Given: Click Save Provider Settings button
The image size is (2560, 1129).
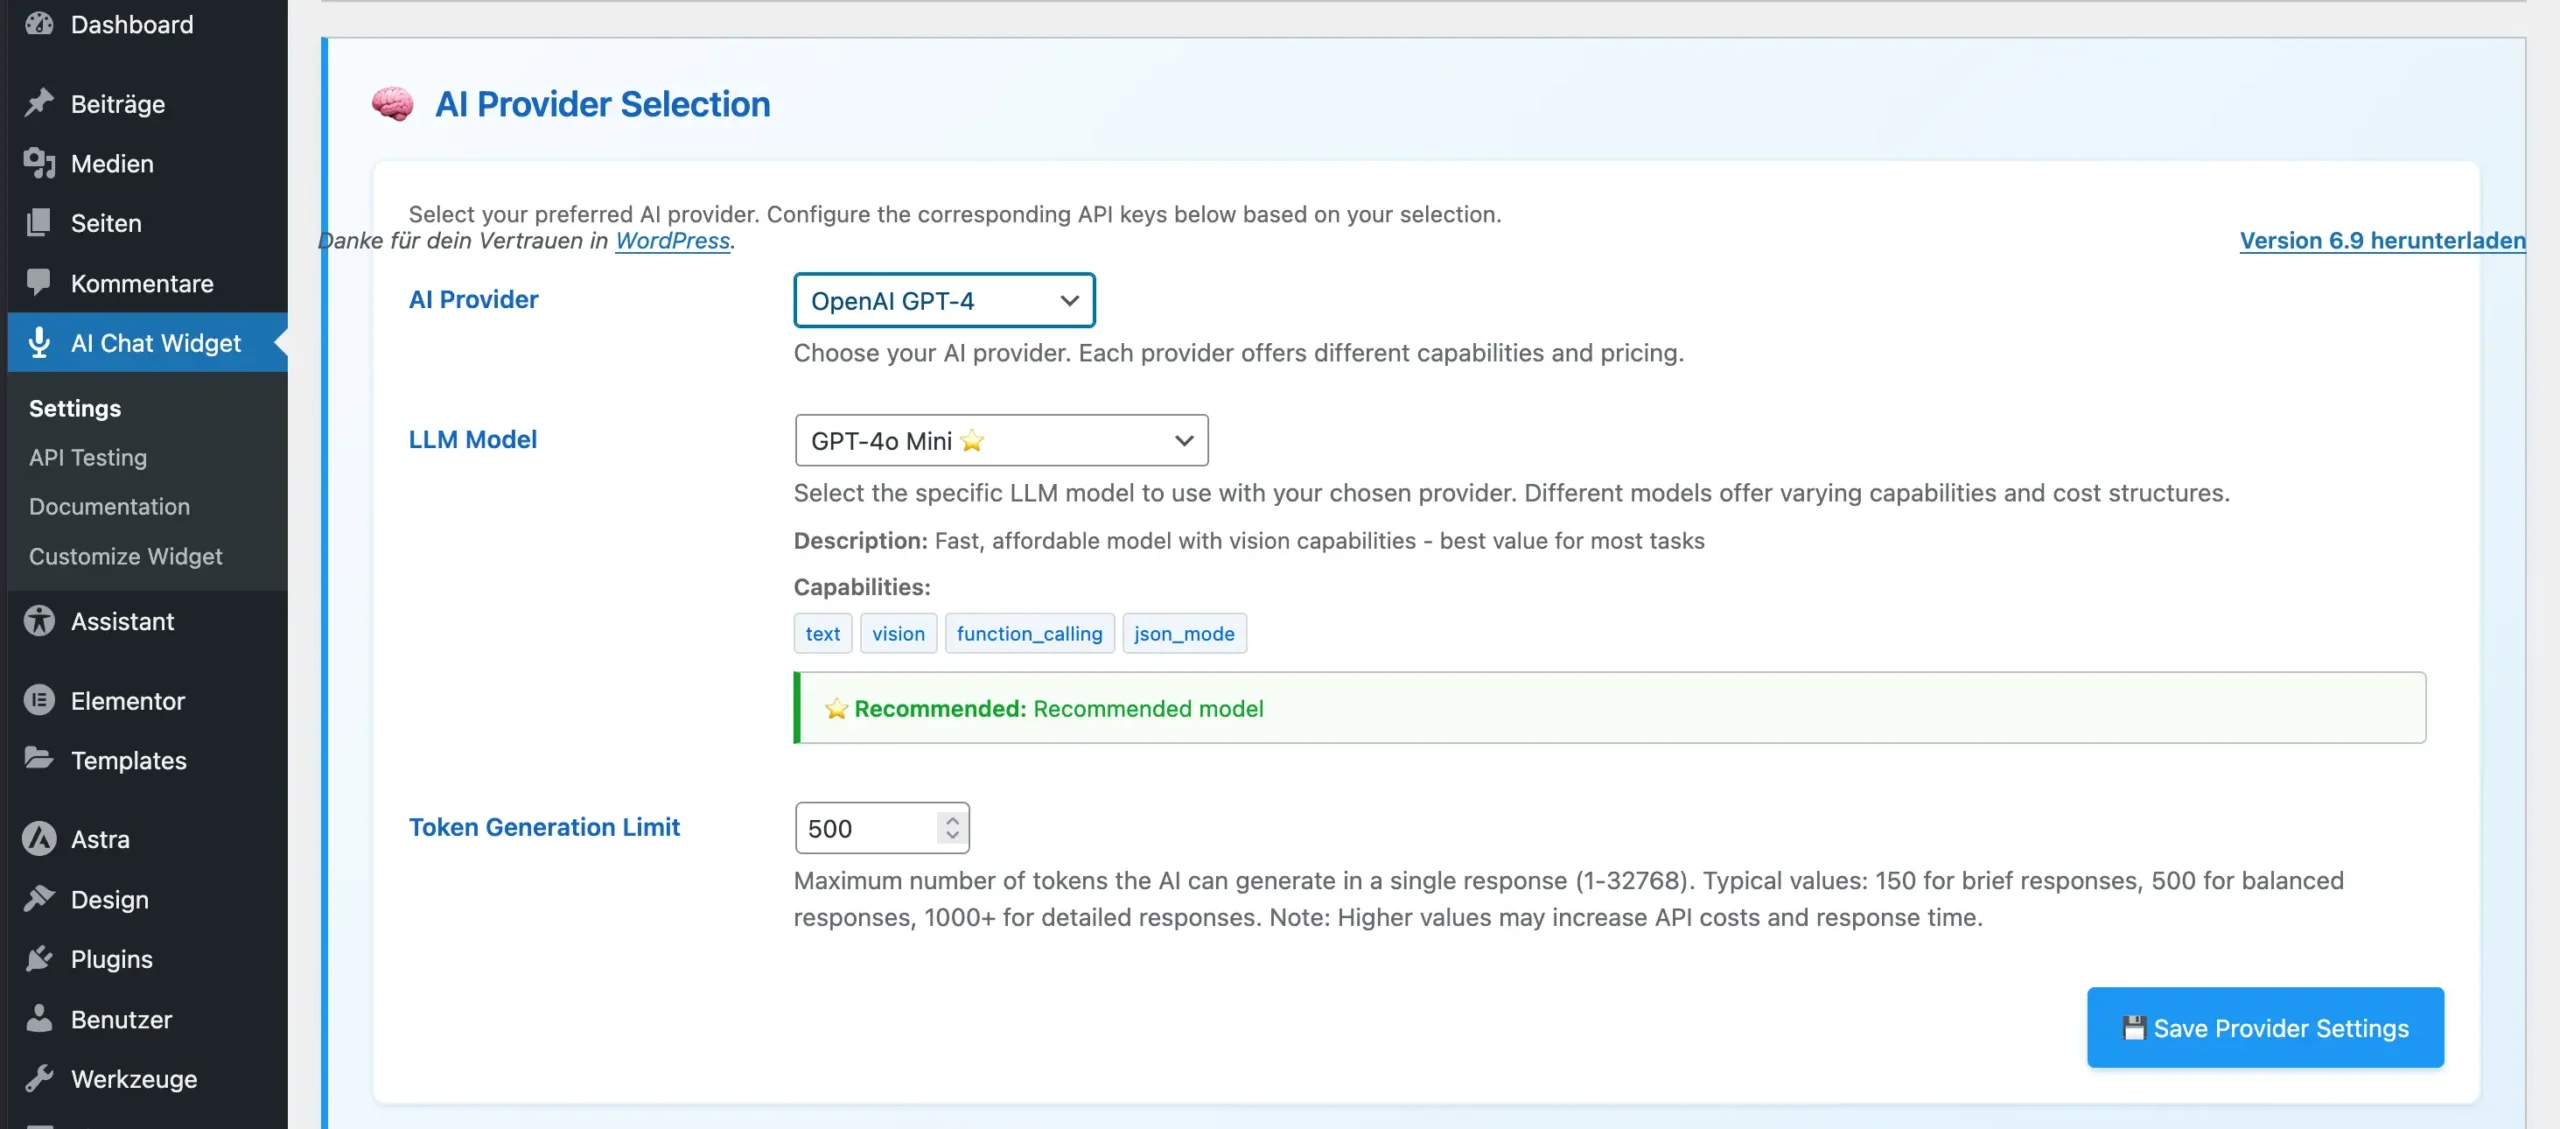Looking at the screenshot, I should (2265, 1027).
